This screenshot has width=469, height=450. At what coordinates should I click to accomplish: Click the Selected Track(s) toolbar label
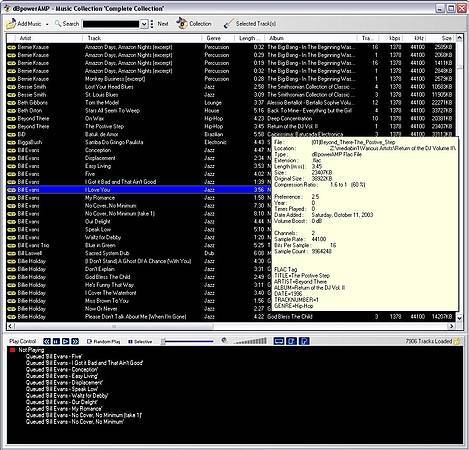pos(256,24)
